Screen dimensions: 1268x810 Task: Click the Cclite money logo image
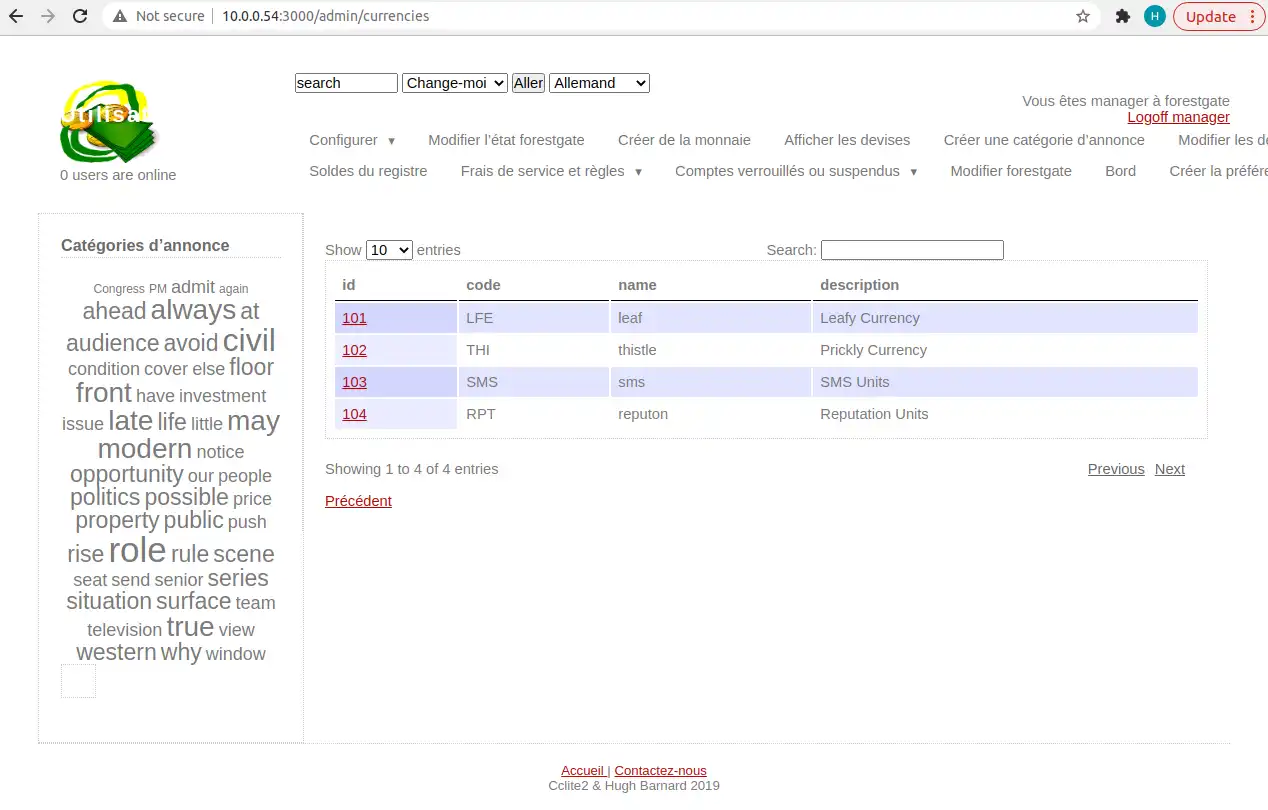tap(108, 122)
